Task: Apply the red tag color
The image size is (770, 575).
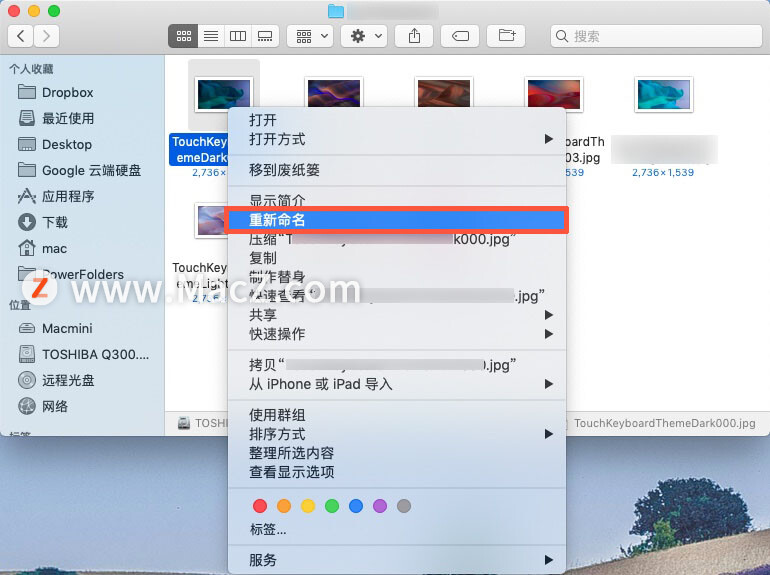Action: [260, 506]
